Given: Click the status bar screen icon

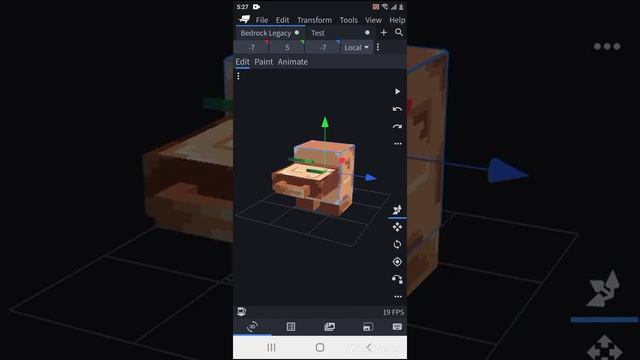Looking at the screenshot, I should [242, 312].
